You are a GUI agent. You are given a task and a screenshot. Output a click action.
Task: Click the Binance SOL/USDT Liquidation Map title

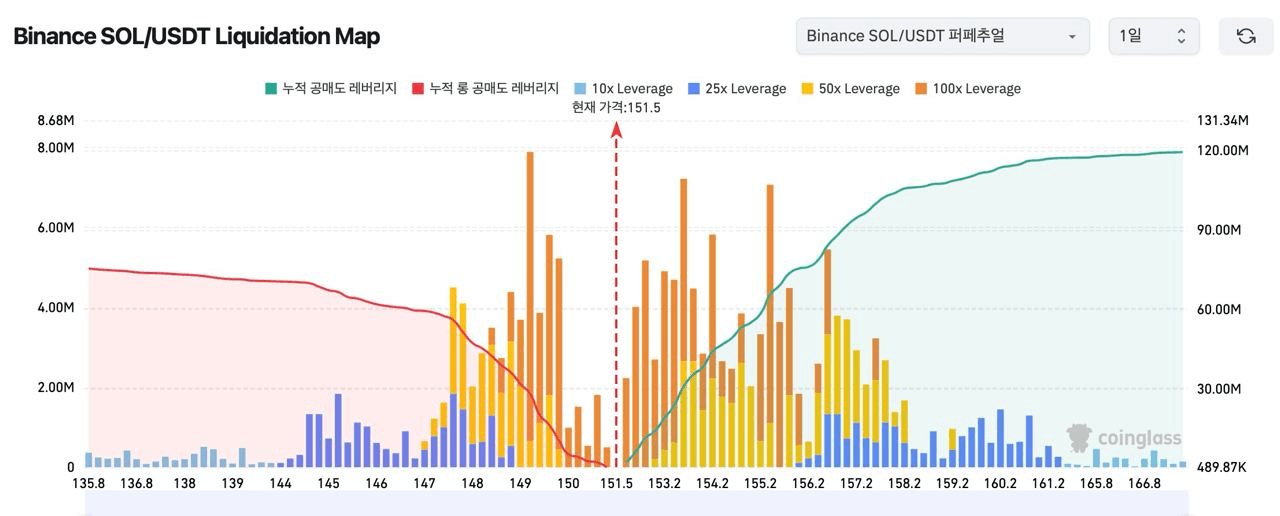pyautogui.click(x=196, y=37)
